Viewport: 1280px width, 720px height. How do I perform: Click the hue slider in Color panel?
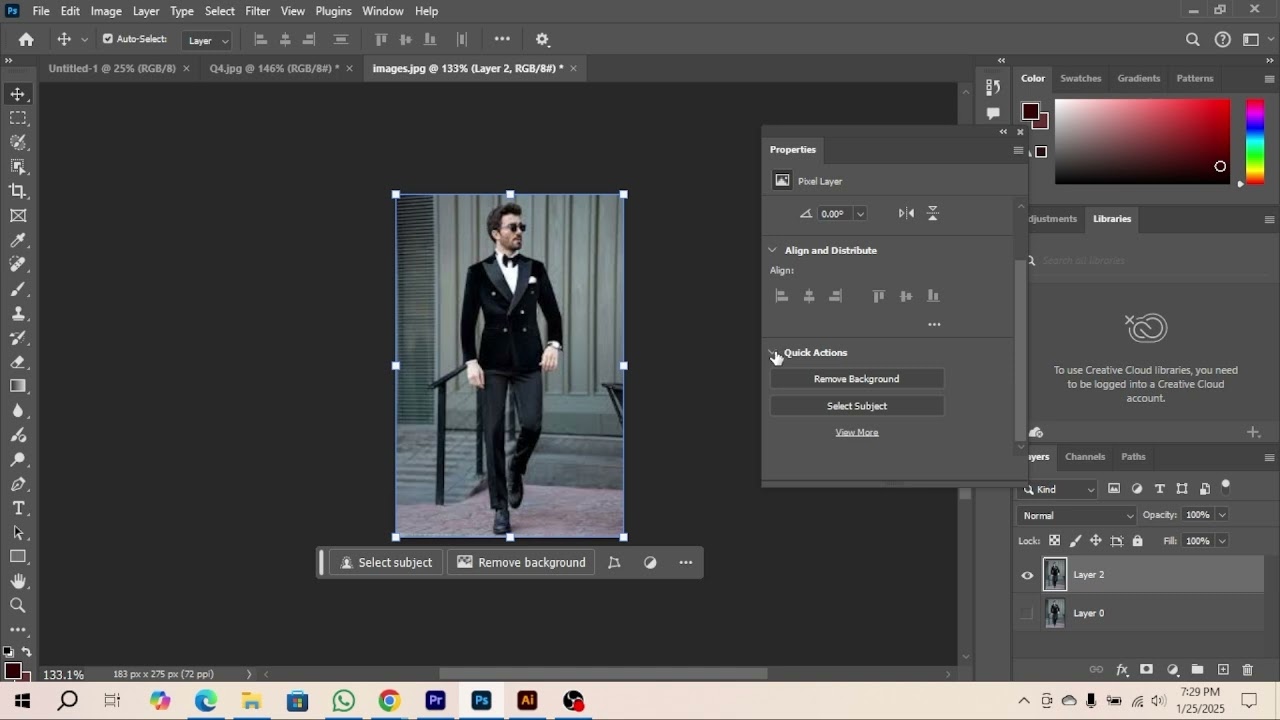point(1254,141)
